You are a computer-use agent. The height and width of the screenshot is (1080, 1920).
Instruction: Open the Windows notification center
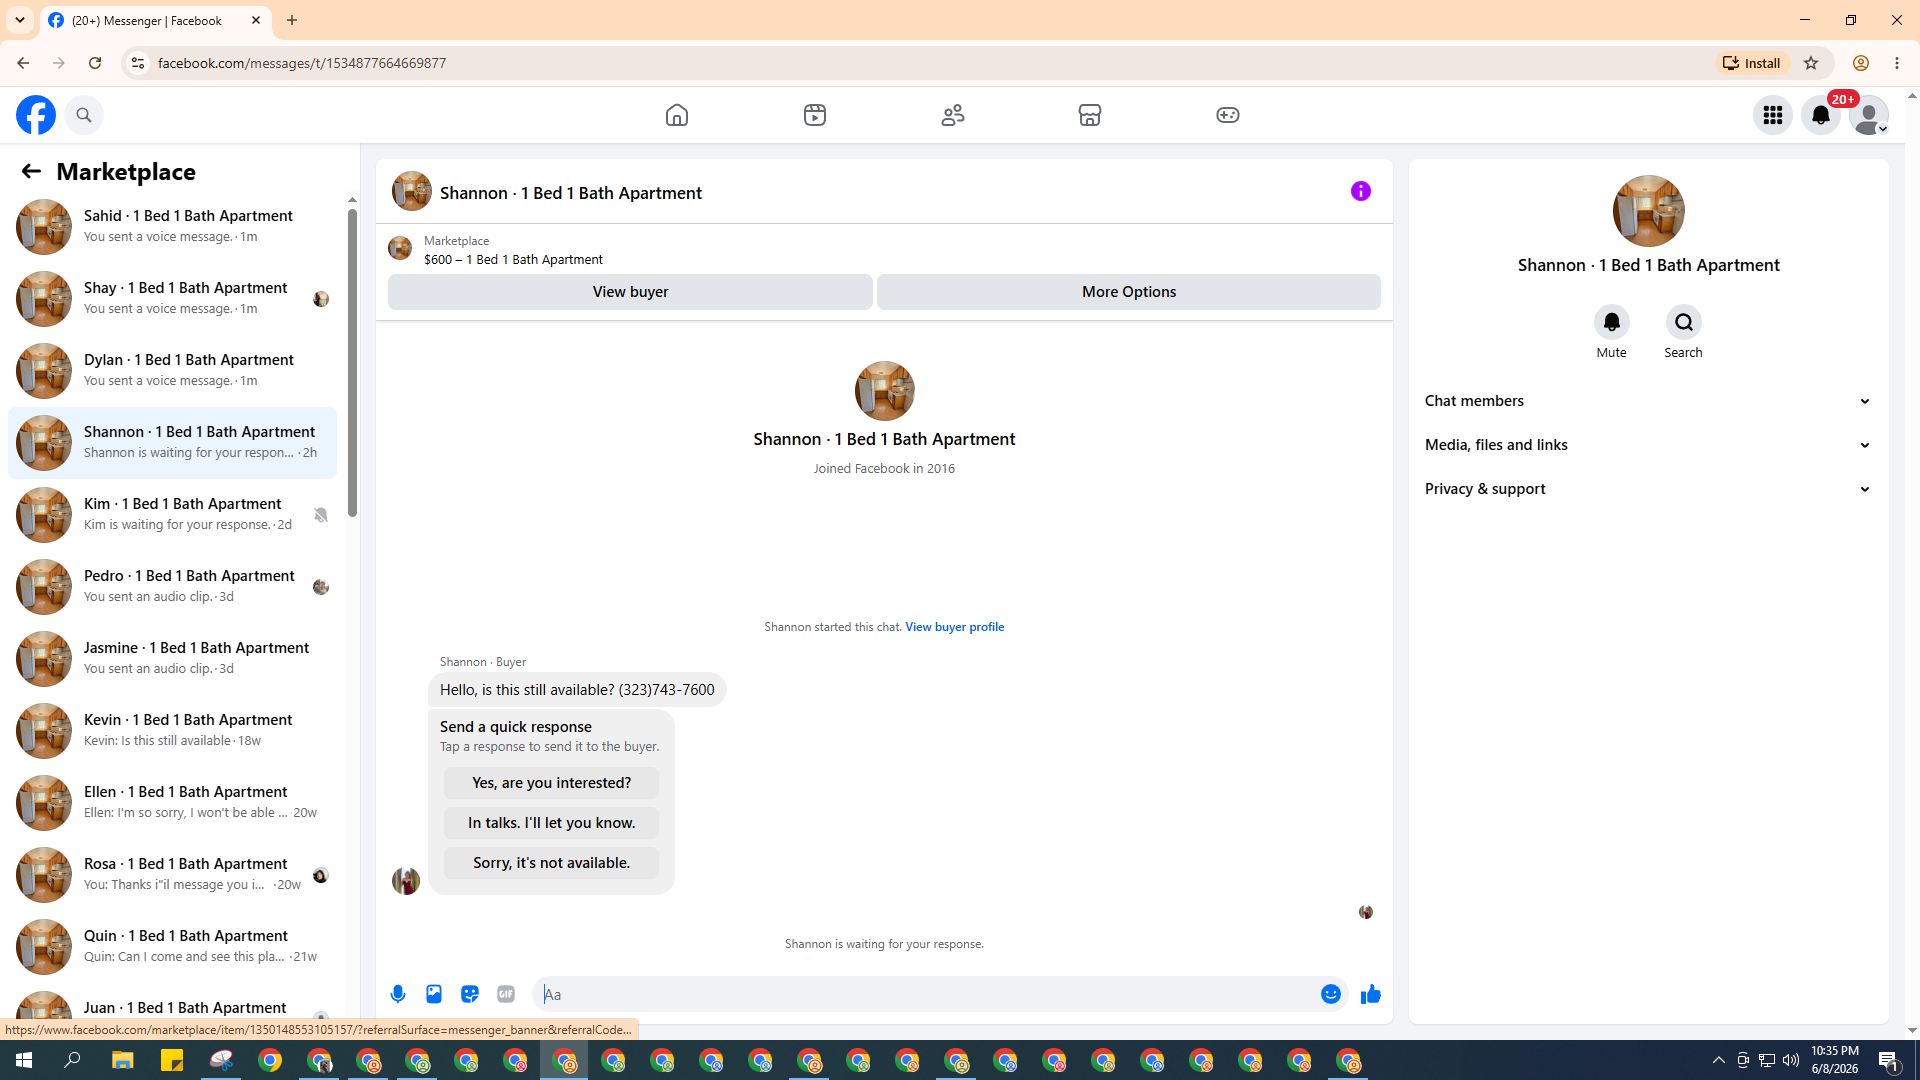(x=1889, y=1060)
